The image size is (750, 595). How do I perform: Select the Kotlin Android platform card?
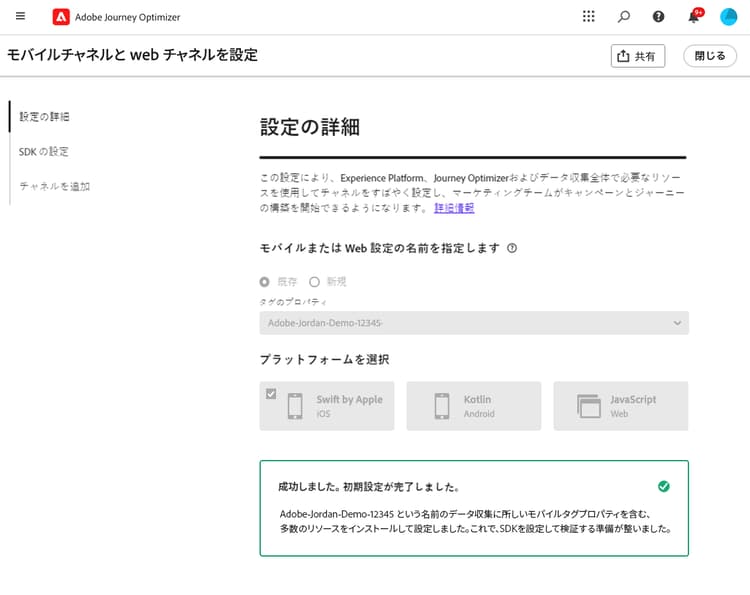[x=474, y=406]
